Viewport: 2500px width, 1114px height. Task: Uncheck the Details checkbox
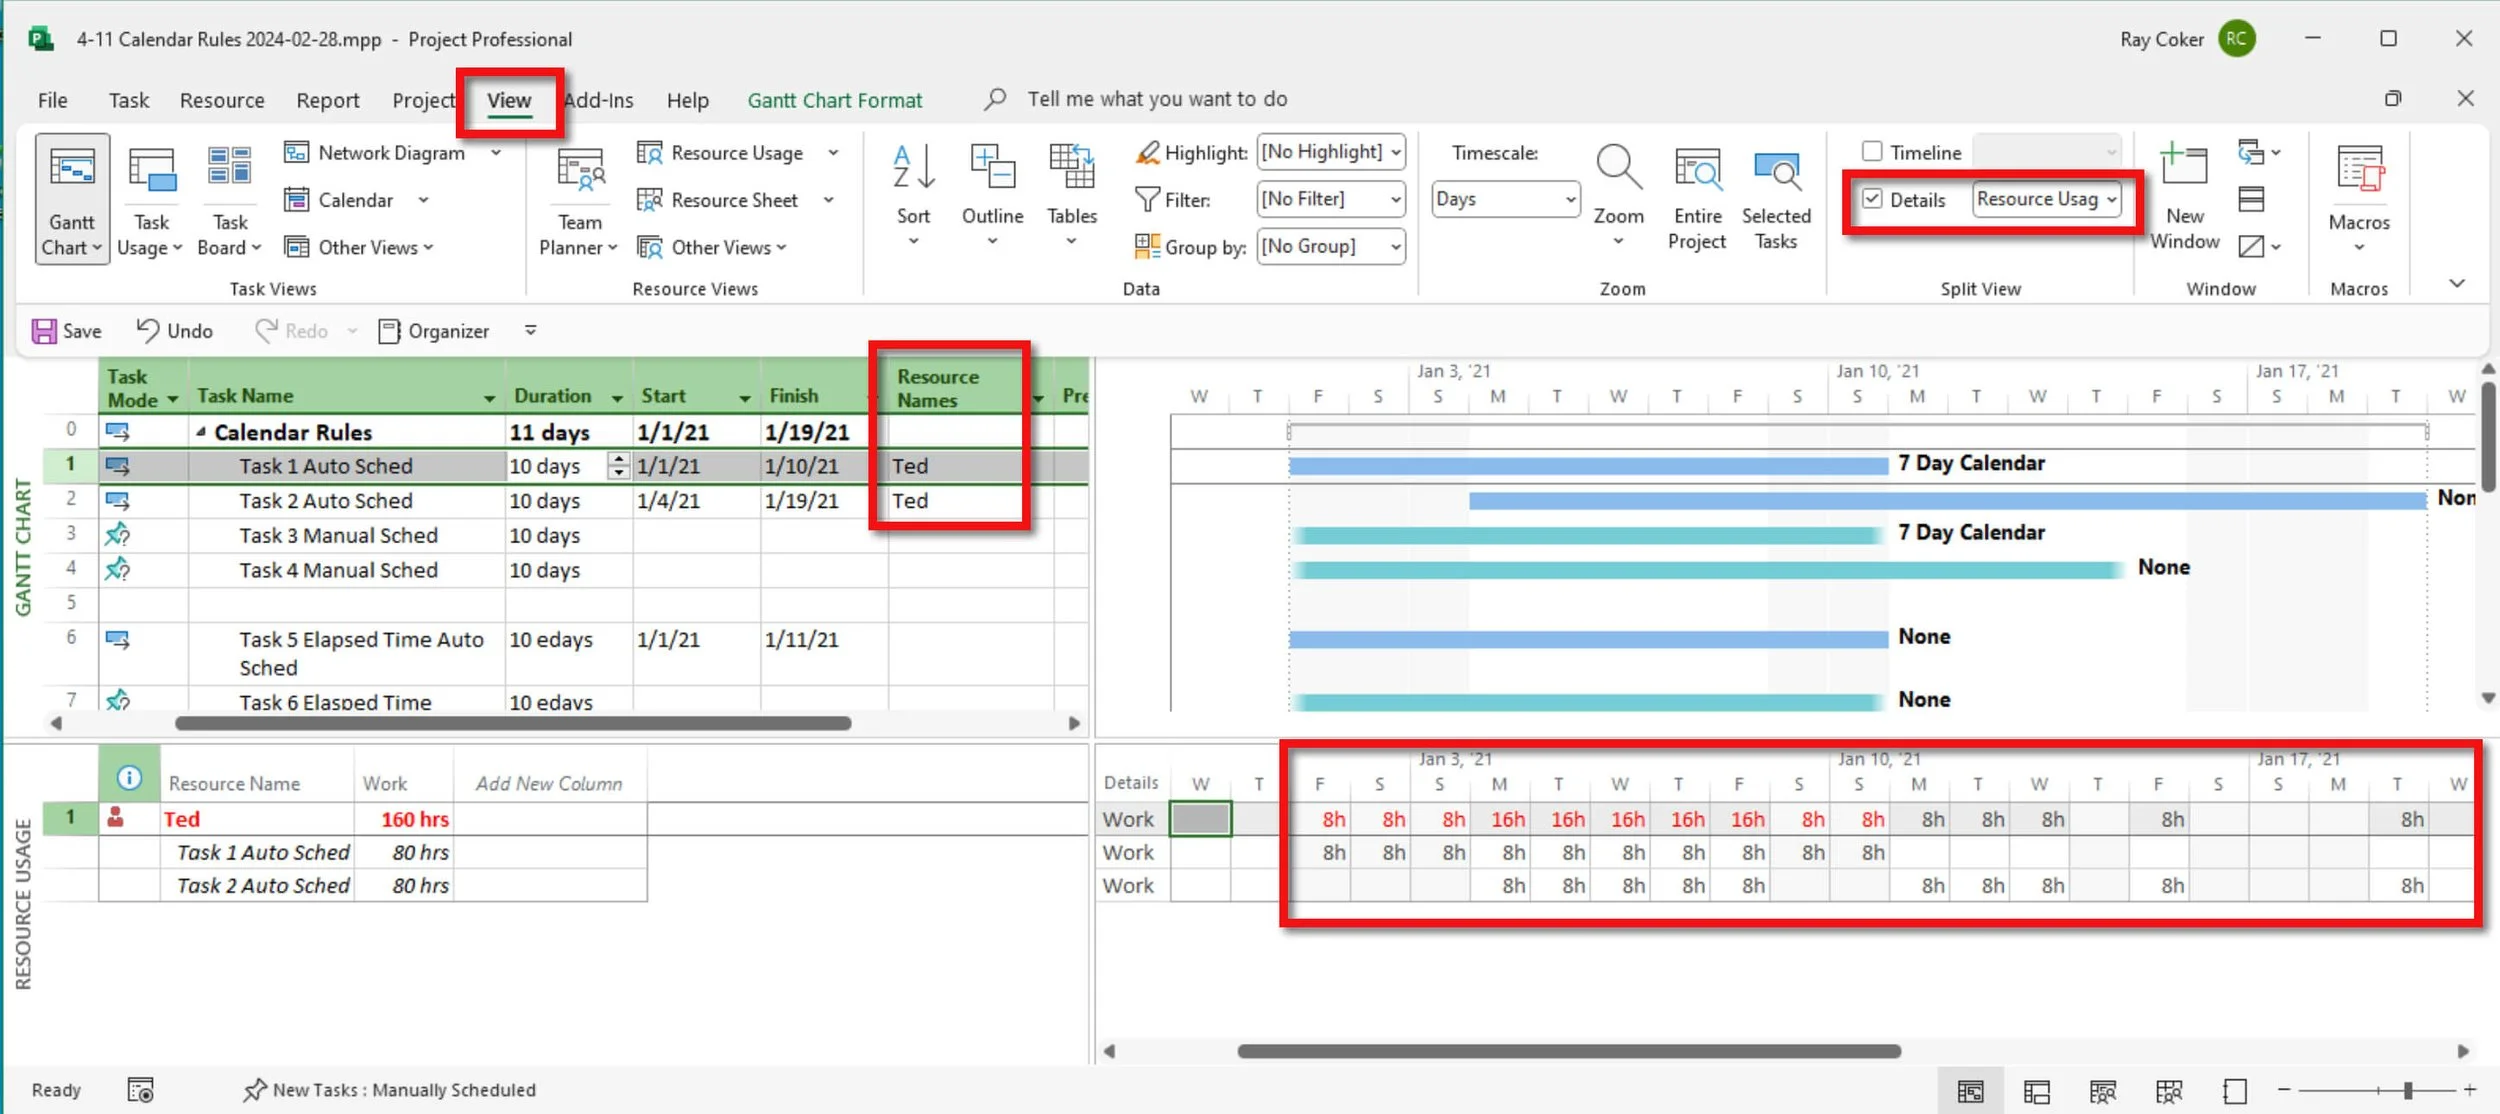click(1872, 199)
